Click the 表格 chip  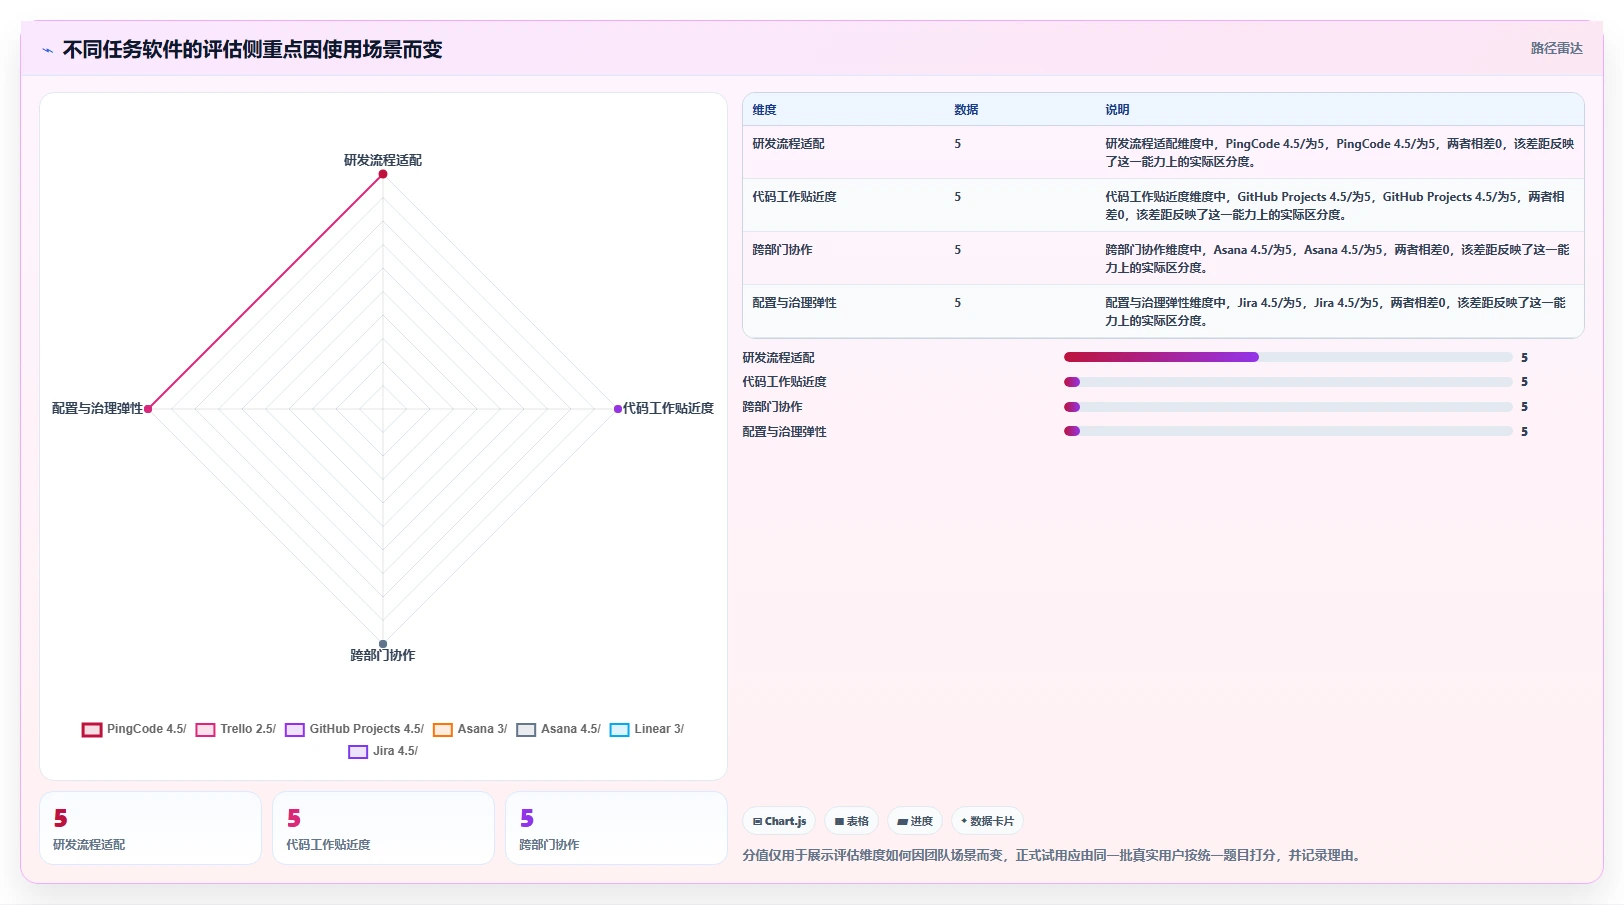[851, 821]
